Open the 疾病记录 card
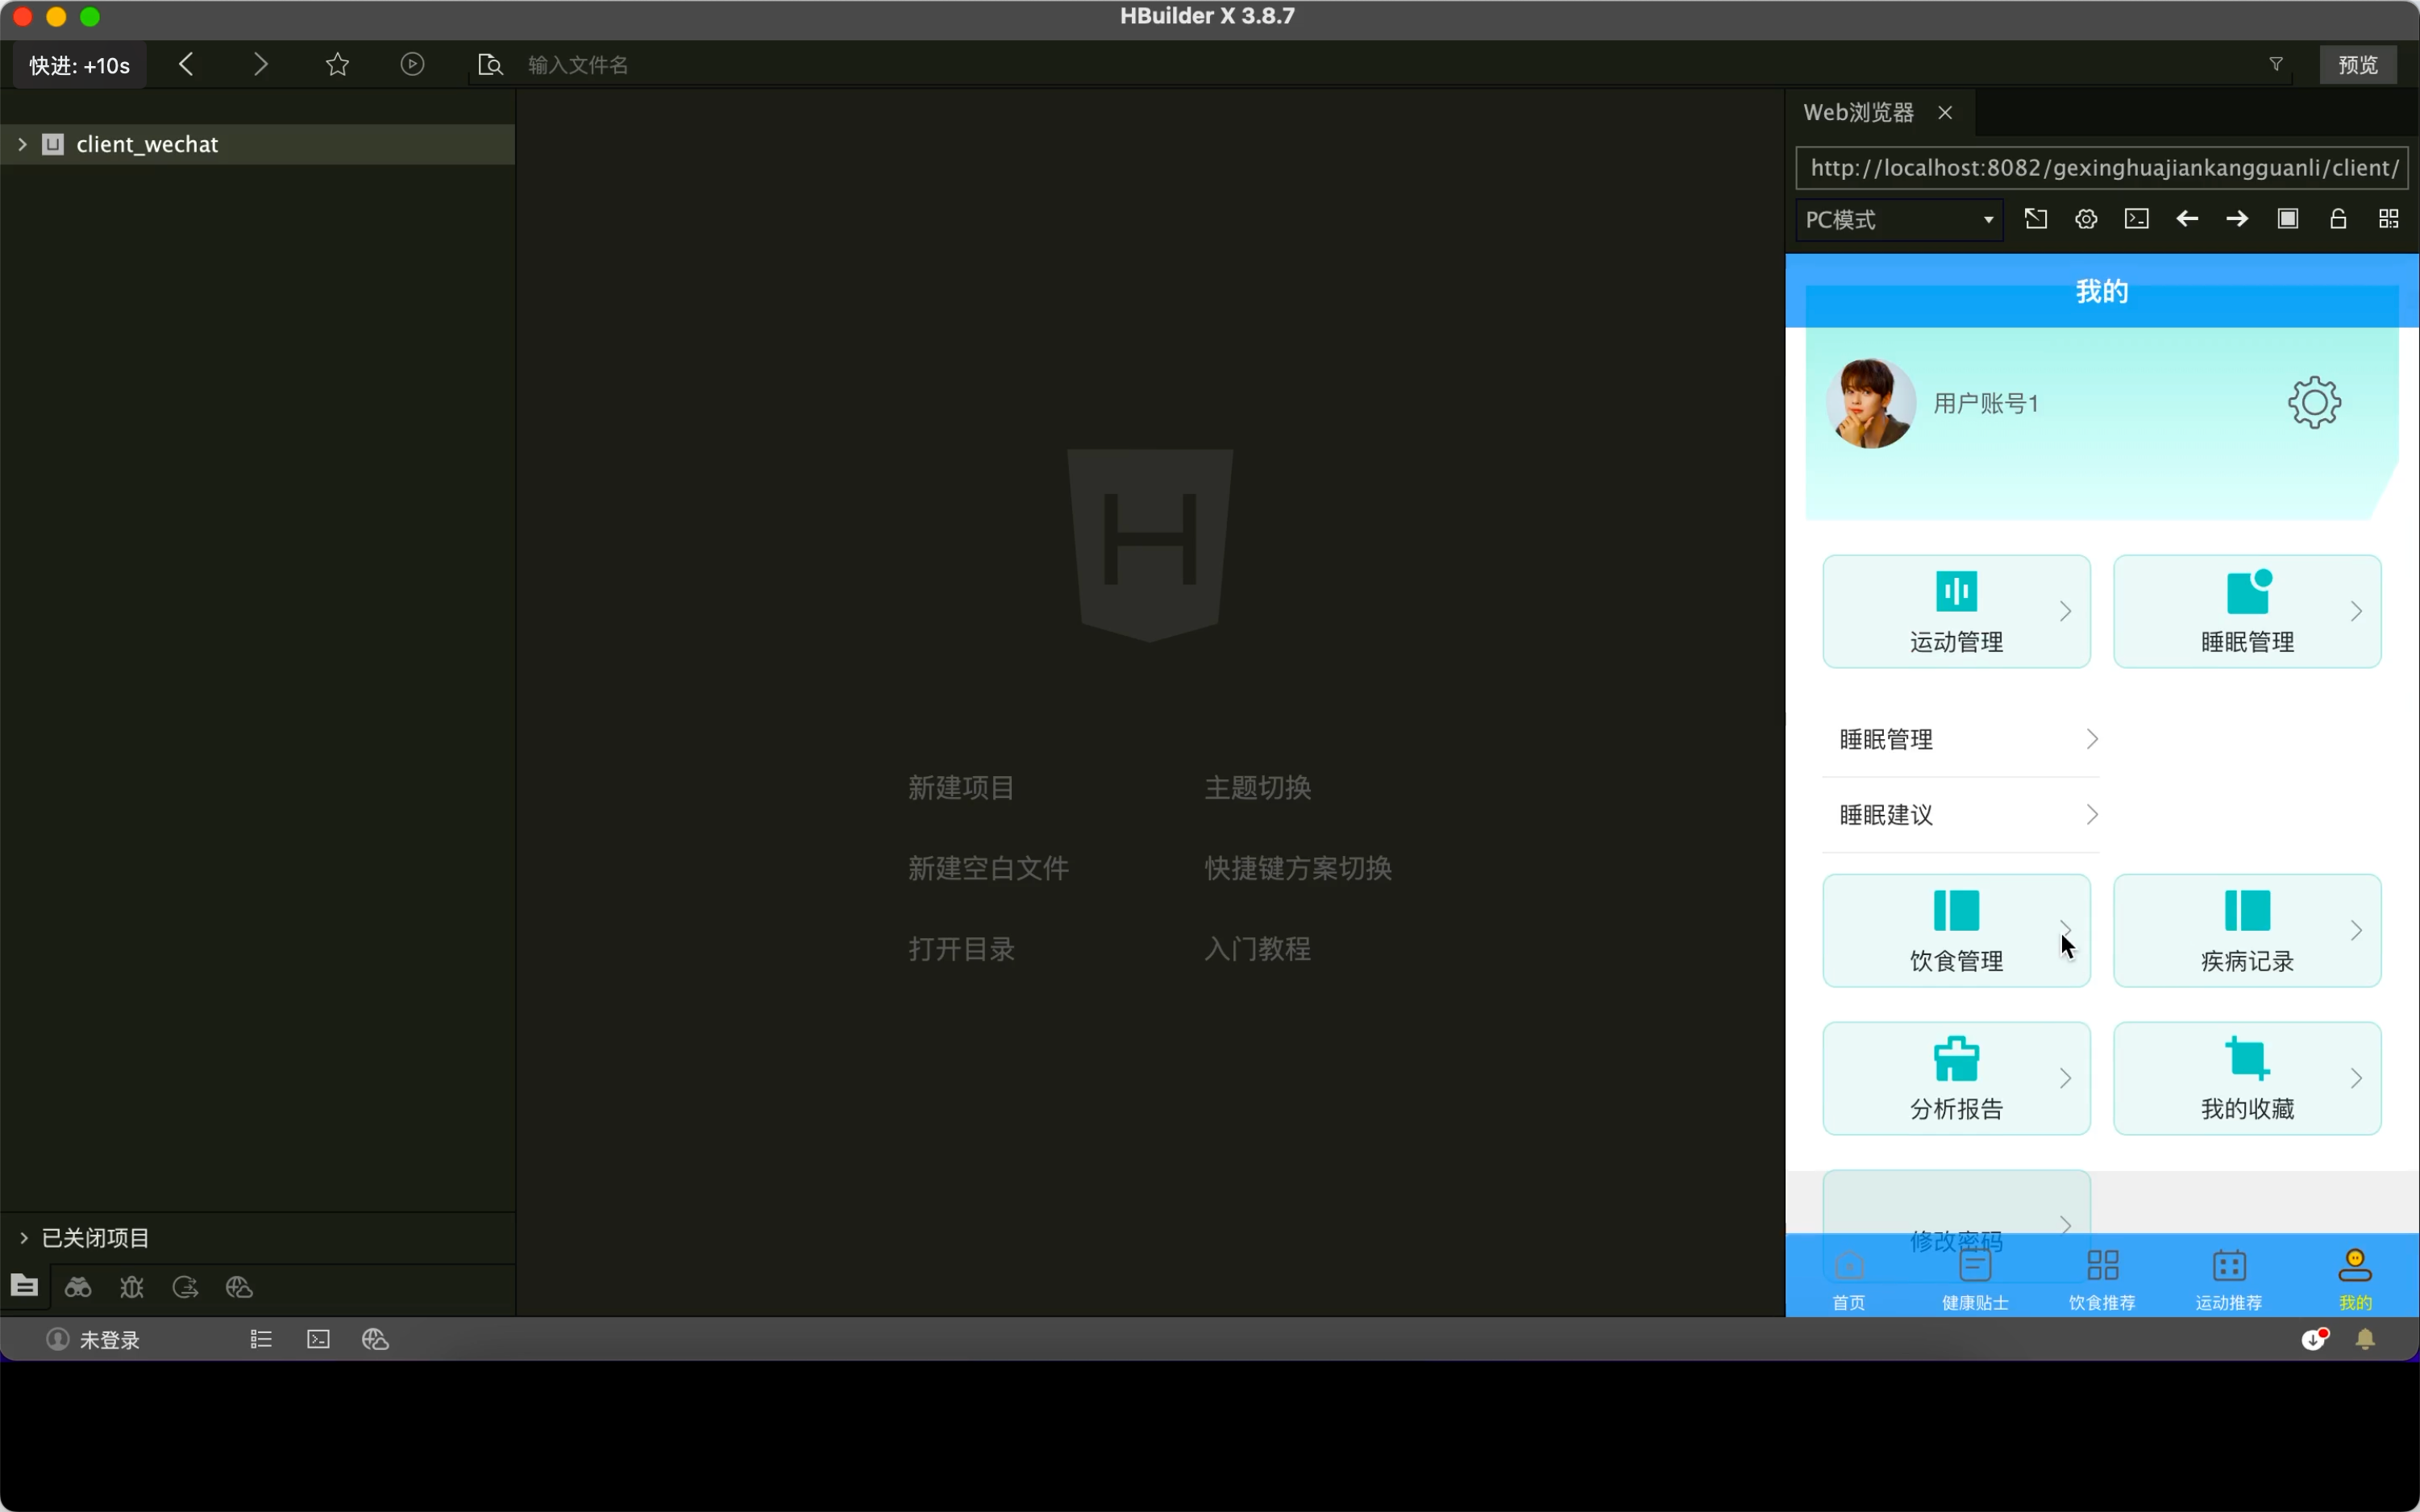Screen dimensions: 2420x1512 2247,930
